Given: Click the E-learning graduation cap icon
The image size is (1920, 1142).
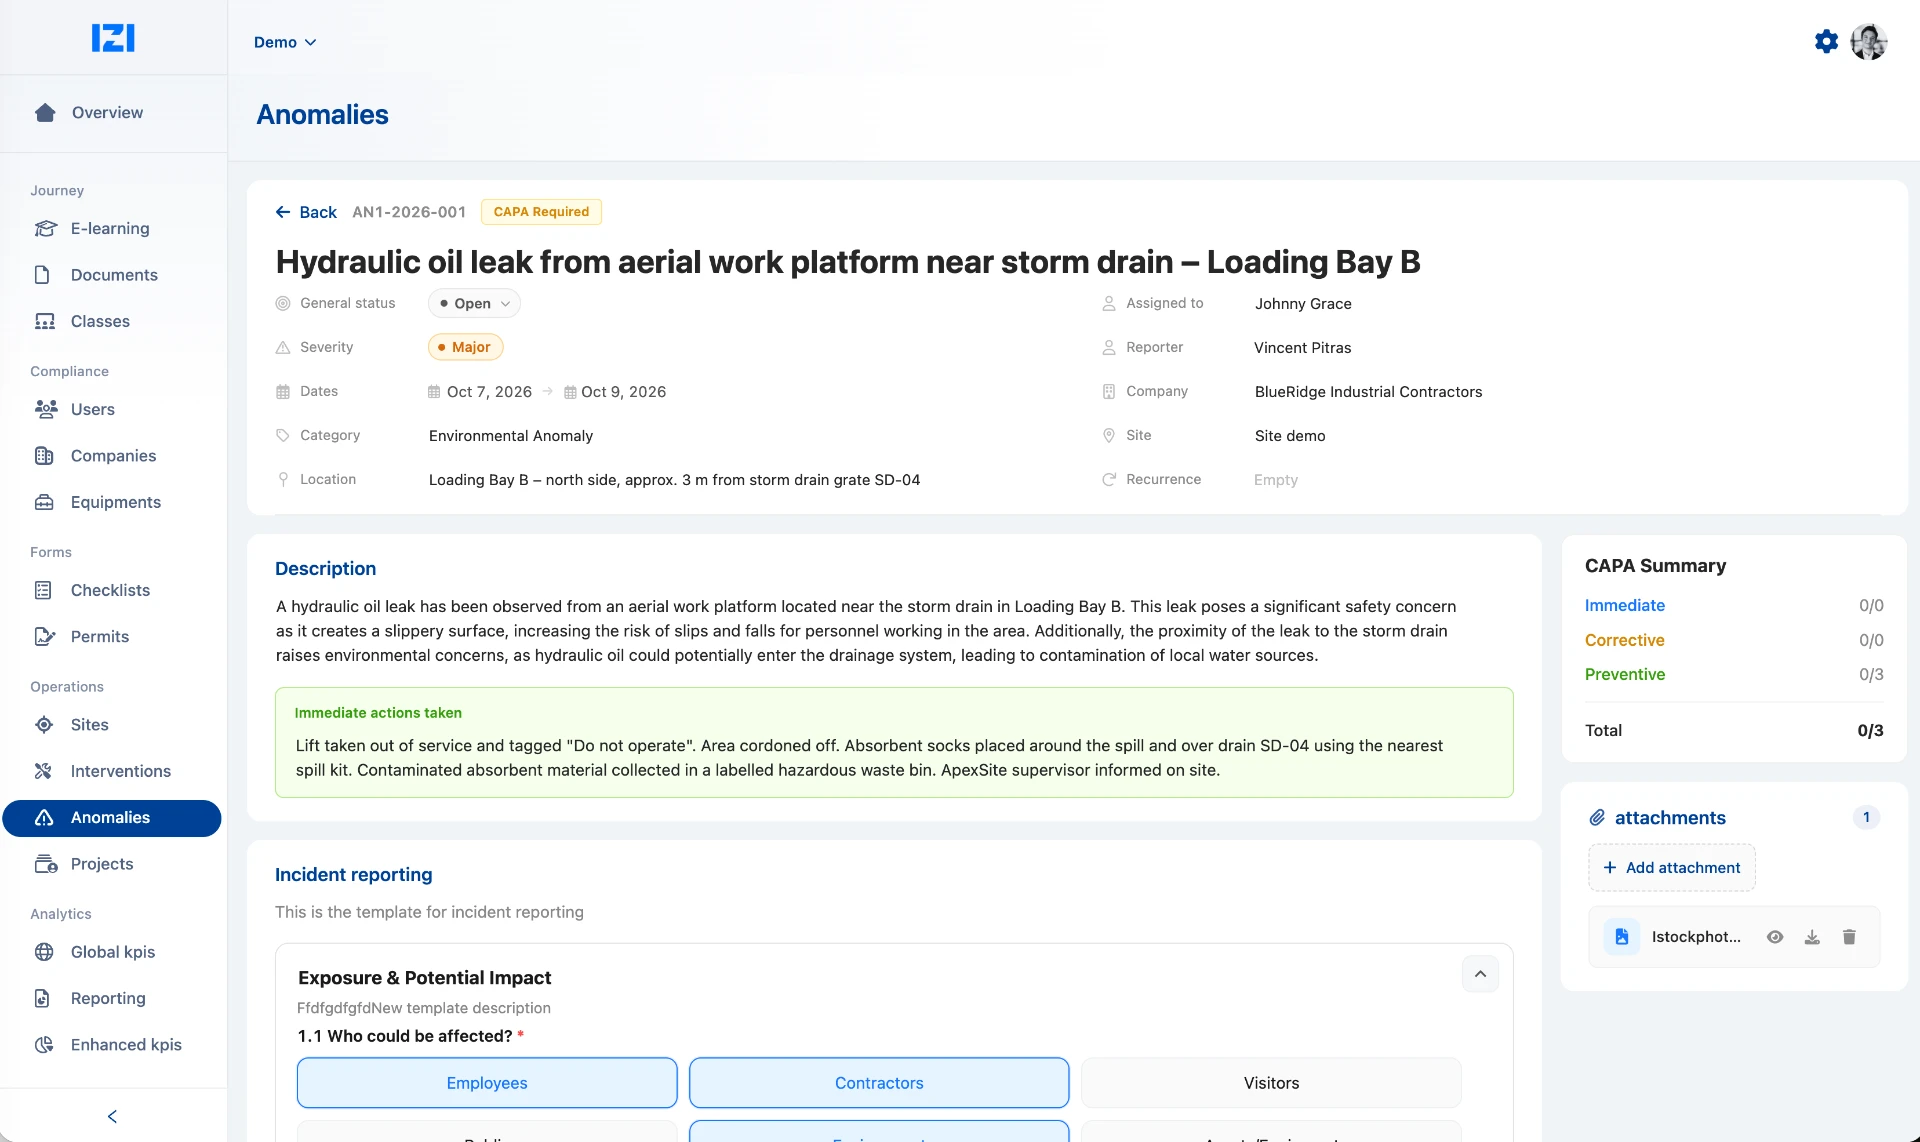Looking at the screenshot, I should pyautogui.click(x=45, y=229).
